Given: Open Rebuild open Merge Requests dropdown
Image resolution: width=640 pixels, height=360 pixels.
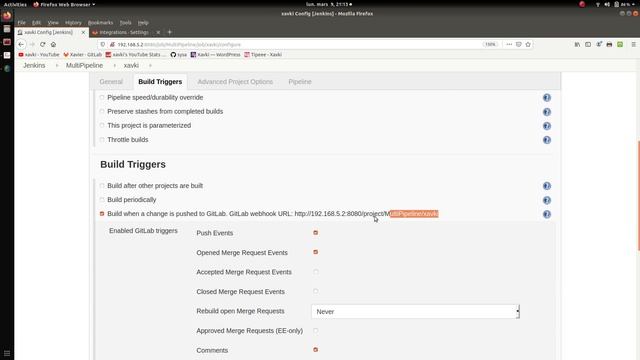Looking at the screenshot, I should pos(416,311).
